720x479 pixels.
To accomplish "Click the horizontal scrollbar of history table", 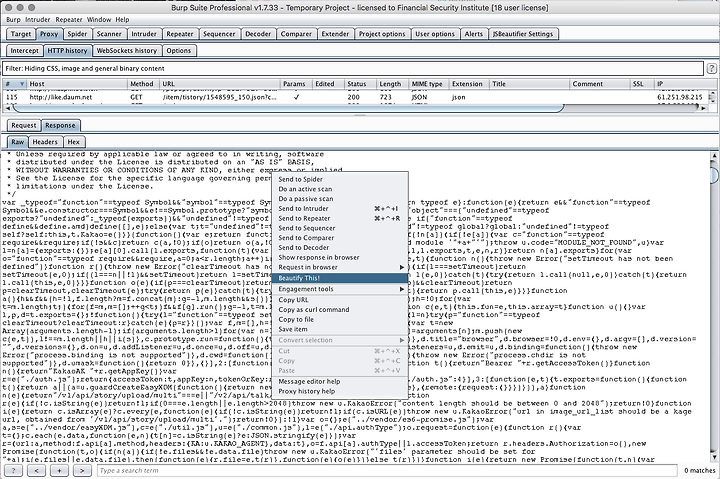I will [x=288, y=108].
